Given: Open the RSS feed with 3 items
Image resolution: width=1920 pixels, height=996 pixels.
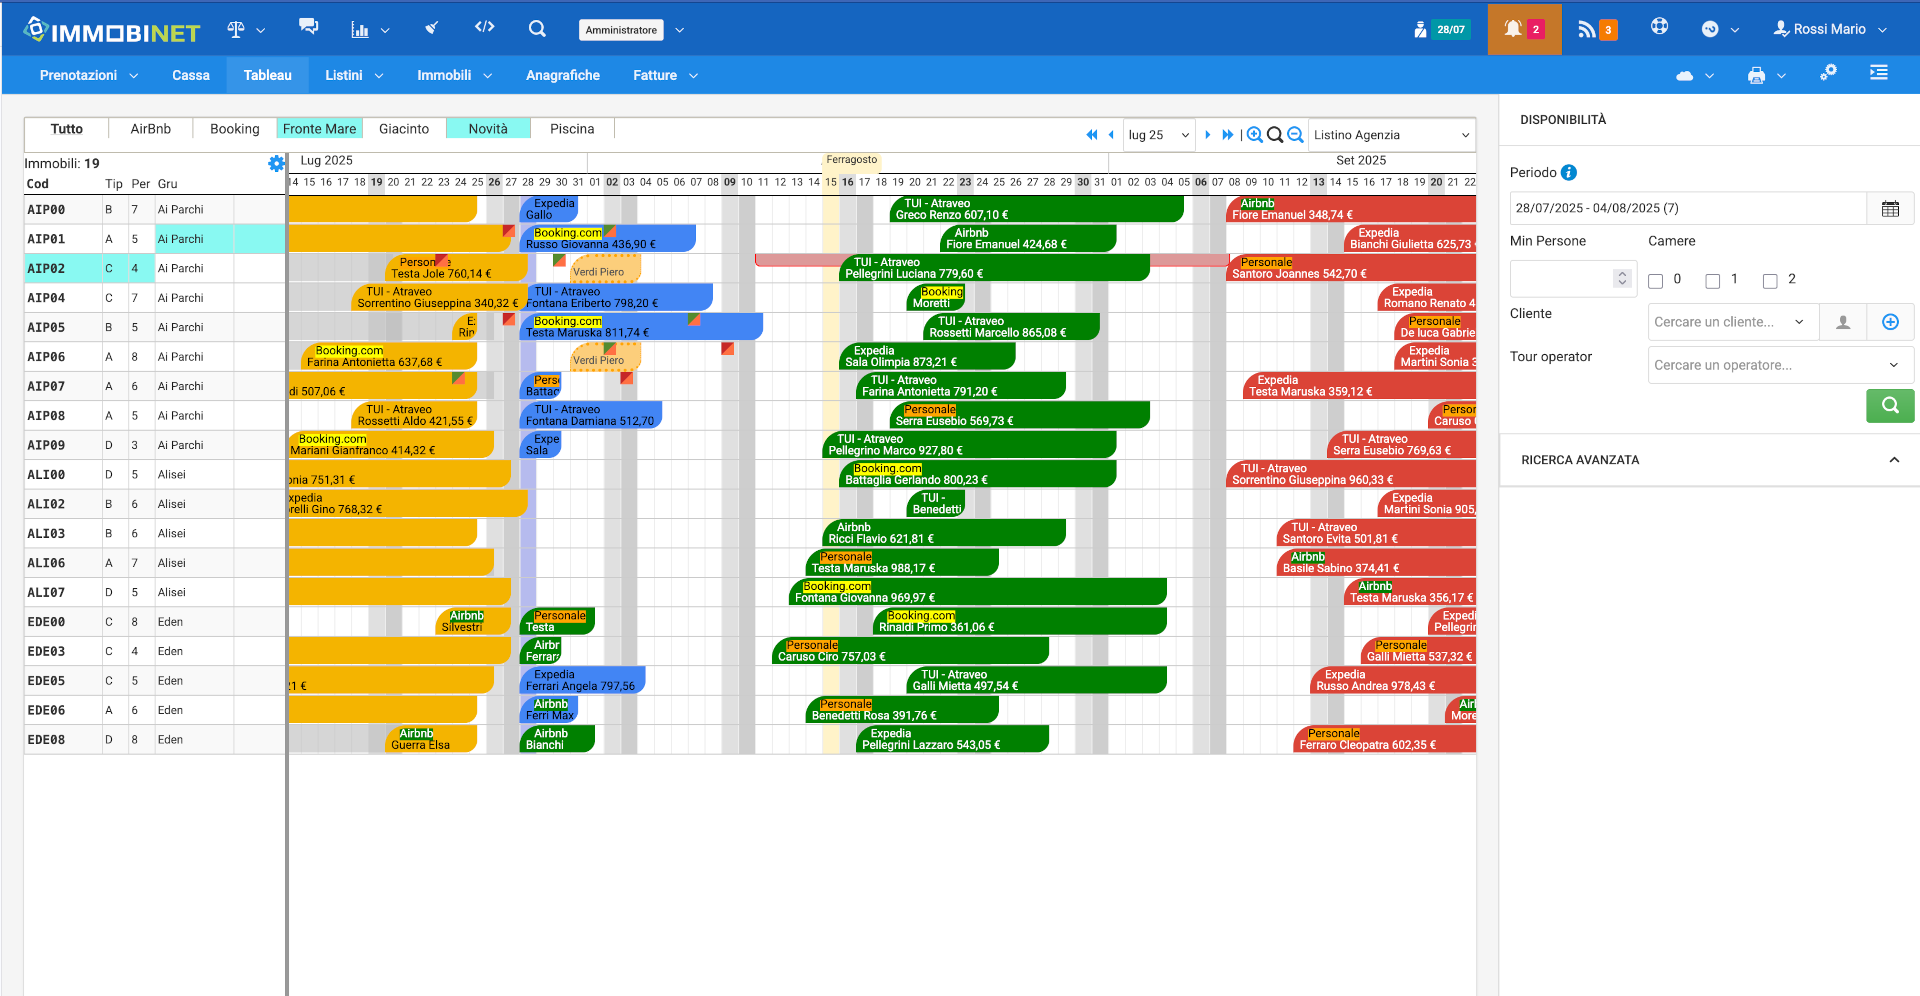Looking at the screenshot, I should [1596, 29].
